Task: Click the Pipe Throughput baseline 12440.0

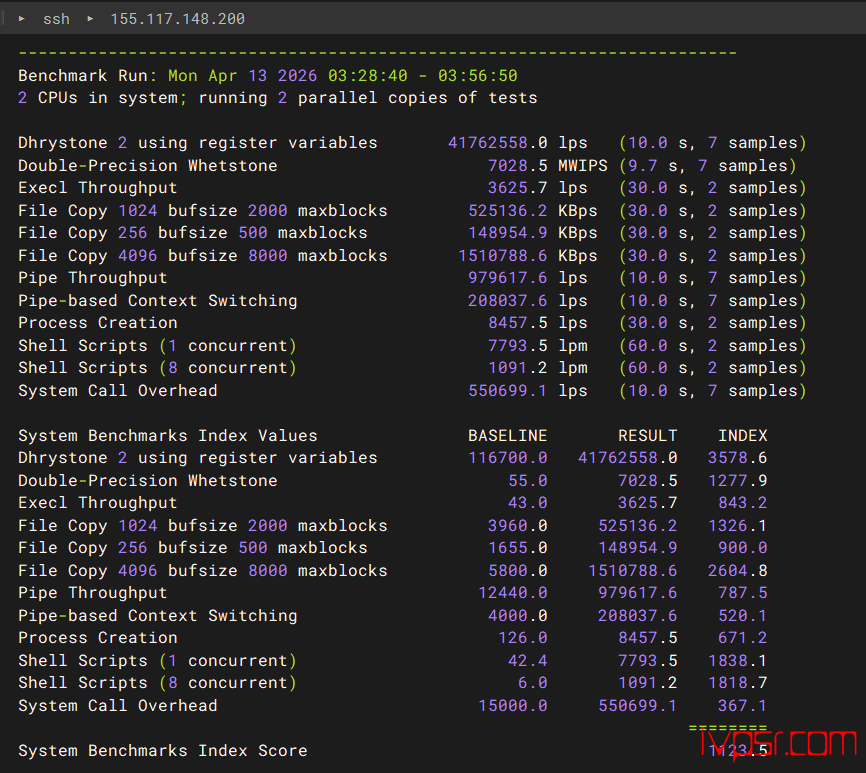Action: [513, 593]
